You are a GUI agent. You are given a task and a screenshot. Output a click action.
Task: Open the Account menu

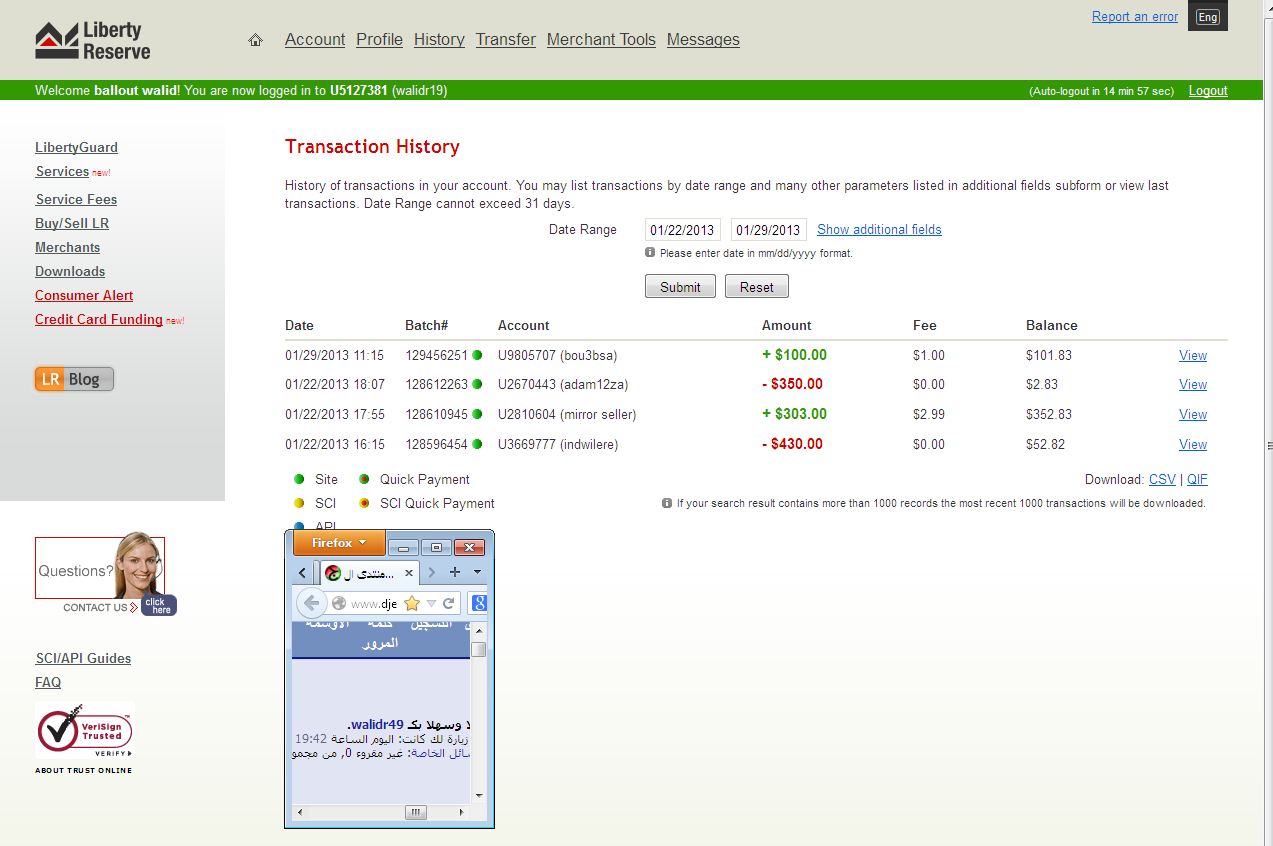coord(315,40)
